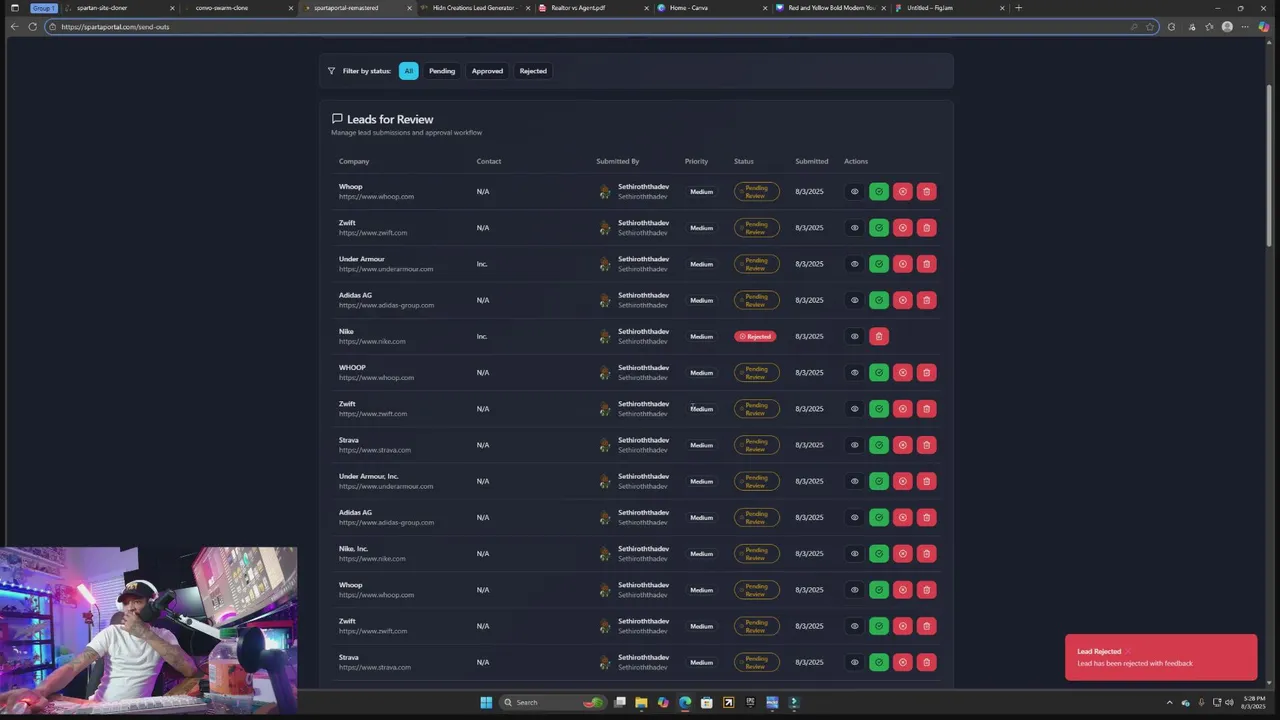This screenshot has width=1280, height=720.
Task: View the Nike, Inc. lead details
Action: [x=854, y=553]
